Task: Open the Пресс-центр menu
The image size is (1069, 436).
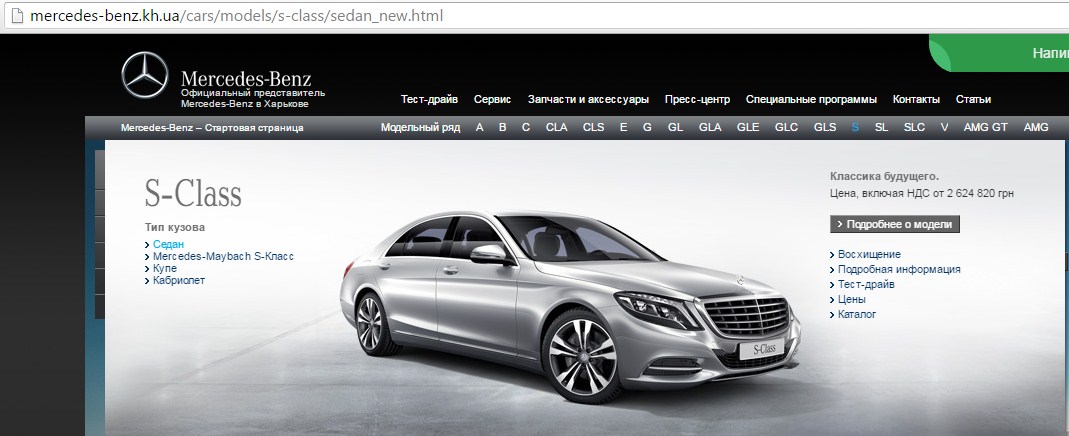Action: pos(697,99)
